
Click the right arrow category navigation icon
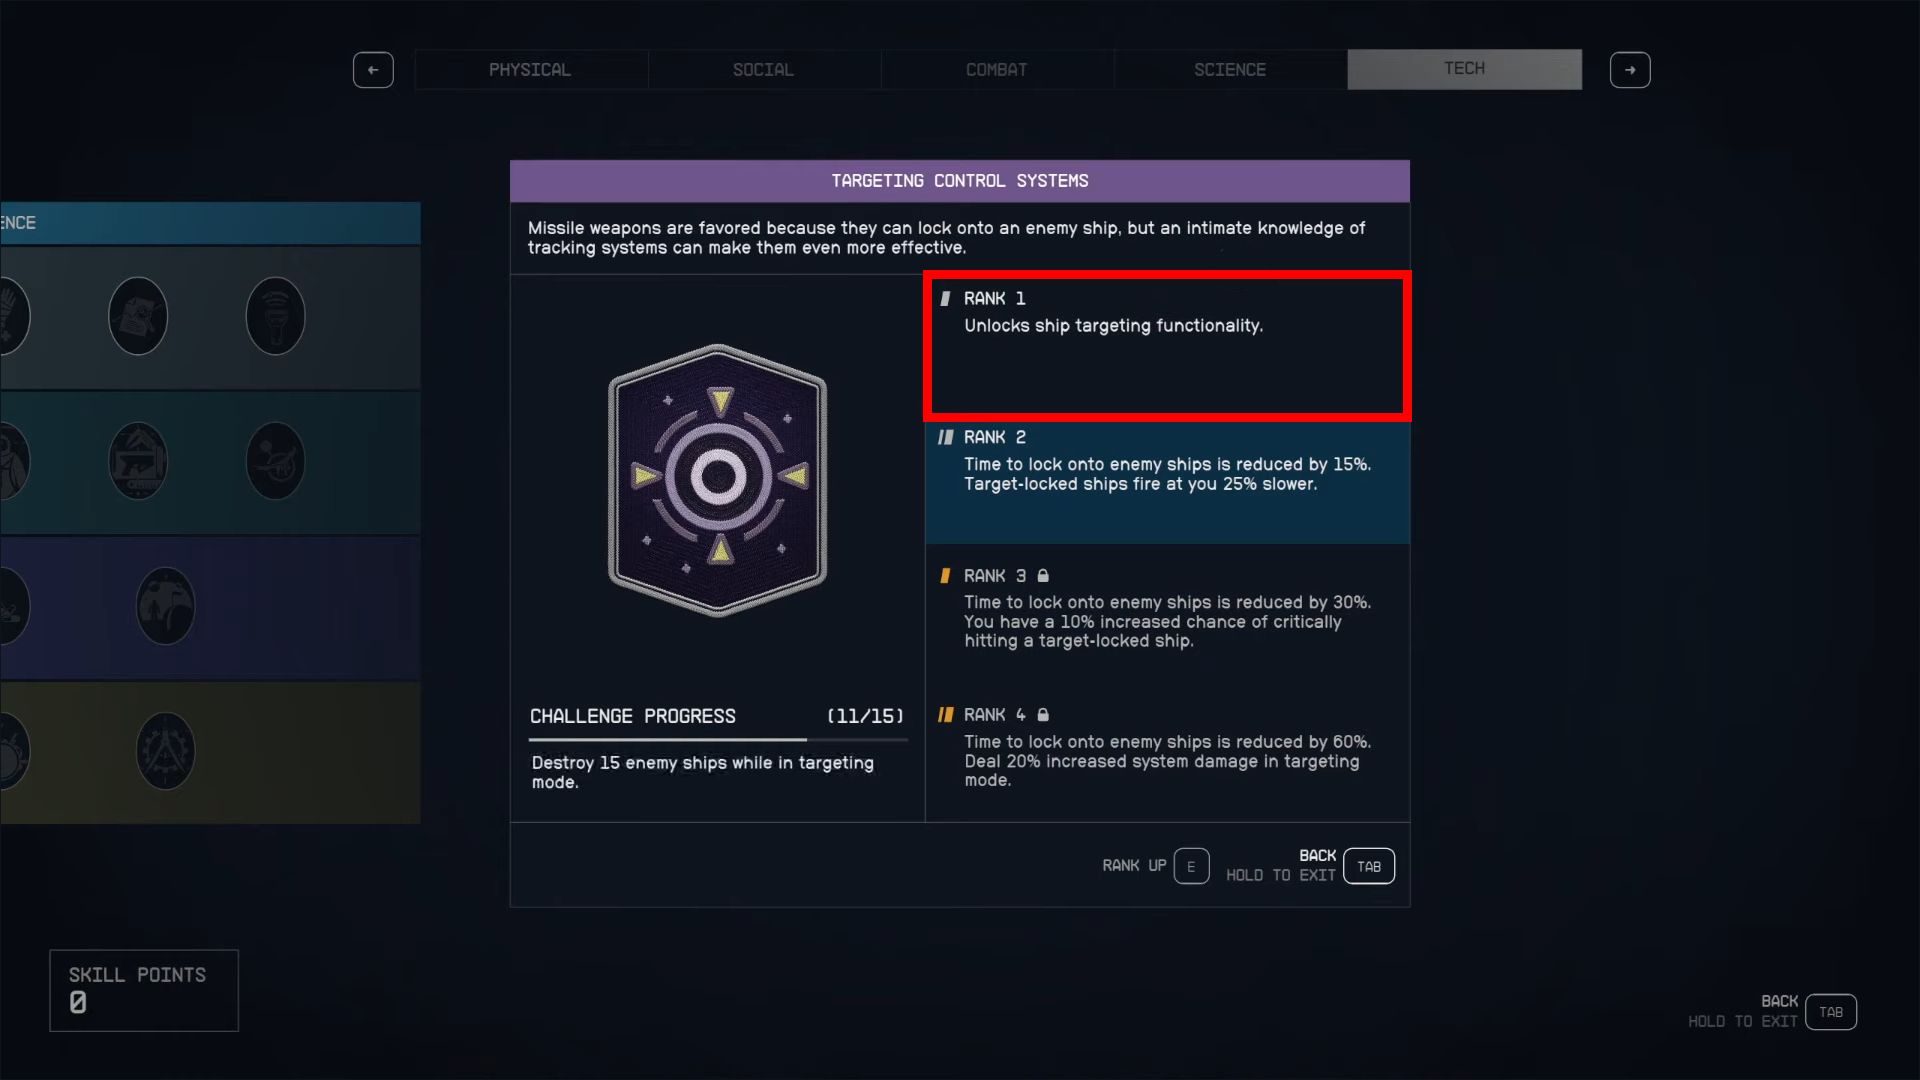(1630, 70)
